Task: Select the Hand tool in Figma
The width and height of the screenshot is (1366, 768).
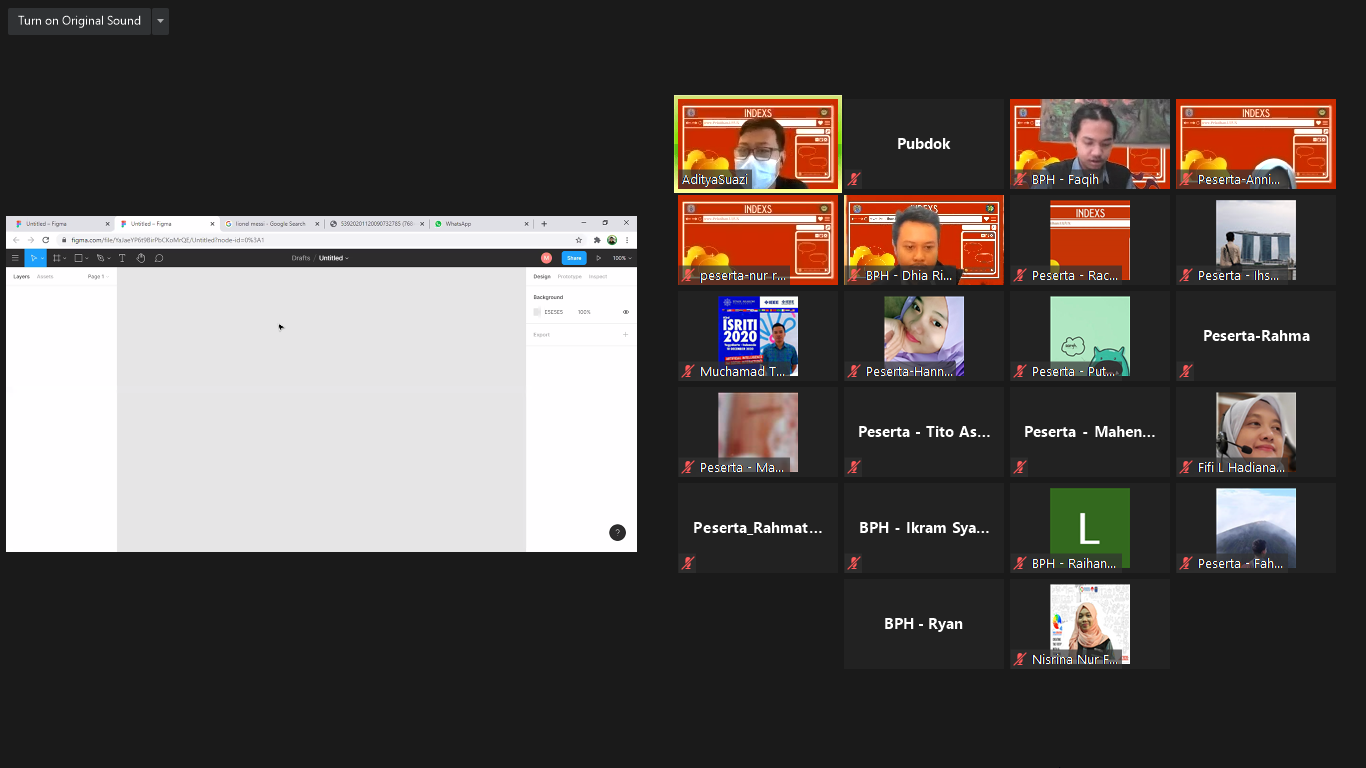Action: point(141,258)
